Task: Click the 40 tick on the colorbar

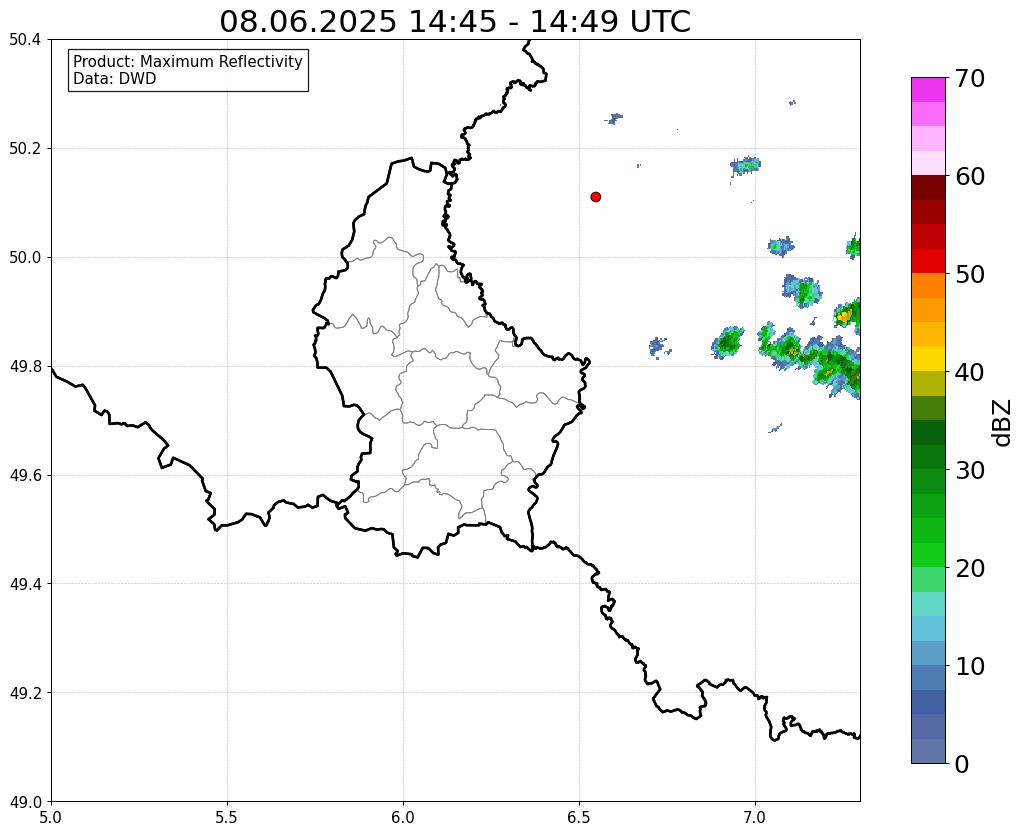Action: tap(970, 372)
